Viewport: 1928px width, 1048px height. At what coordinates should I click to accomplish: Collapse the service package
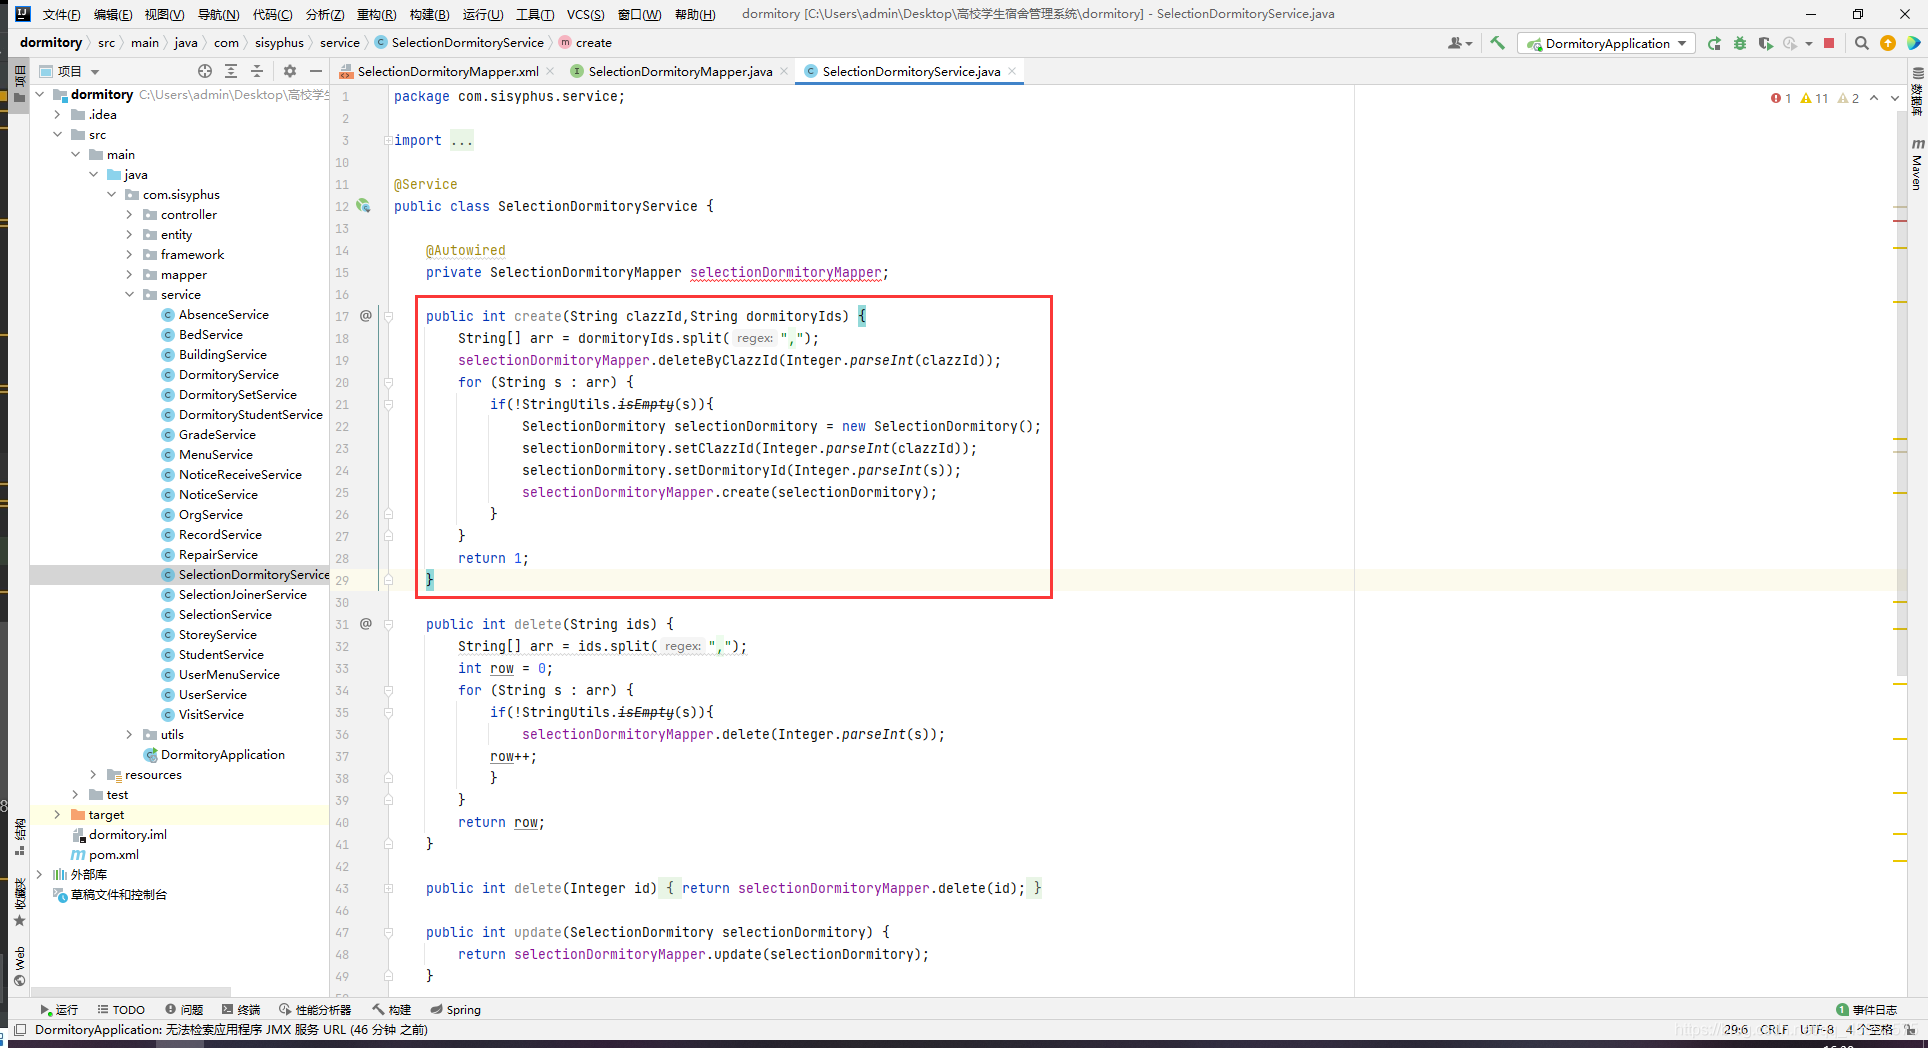130,294
